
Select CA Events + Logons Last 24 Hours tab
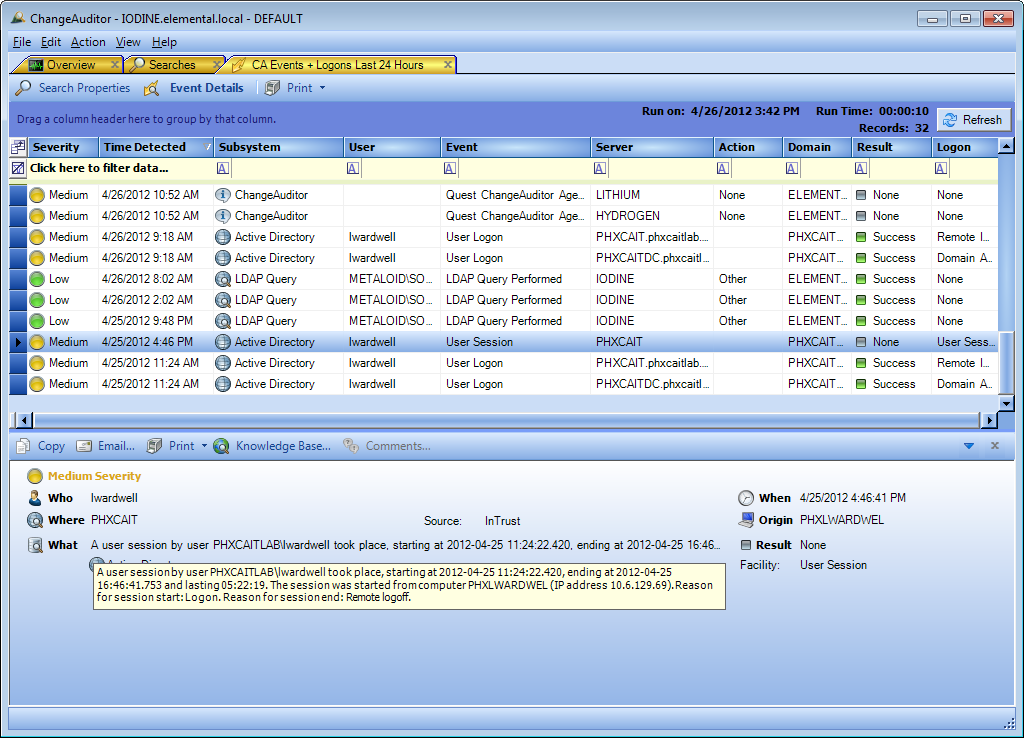click(337, 65)
